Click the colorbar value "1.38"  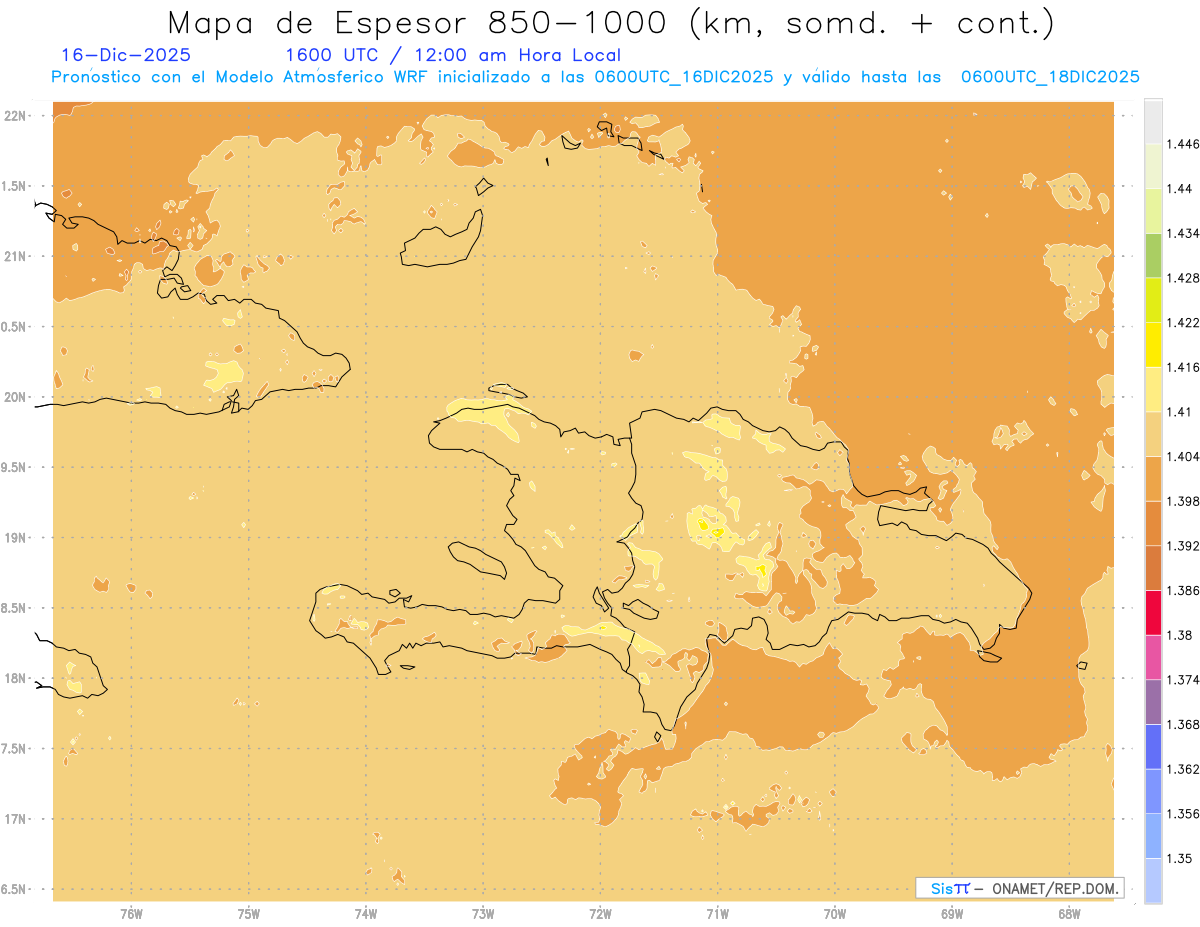pos(1178,635)
